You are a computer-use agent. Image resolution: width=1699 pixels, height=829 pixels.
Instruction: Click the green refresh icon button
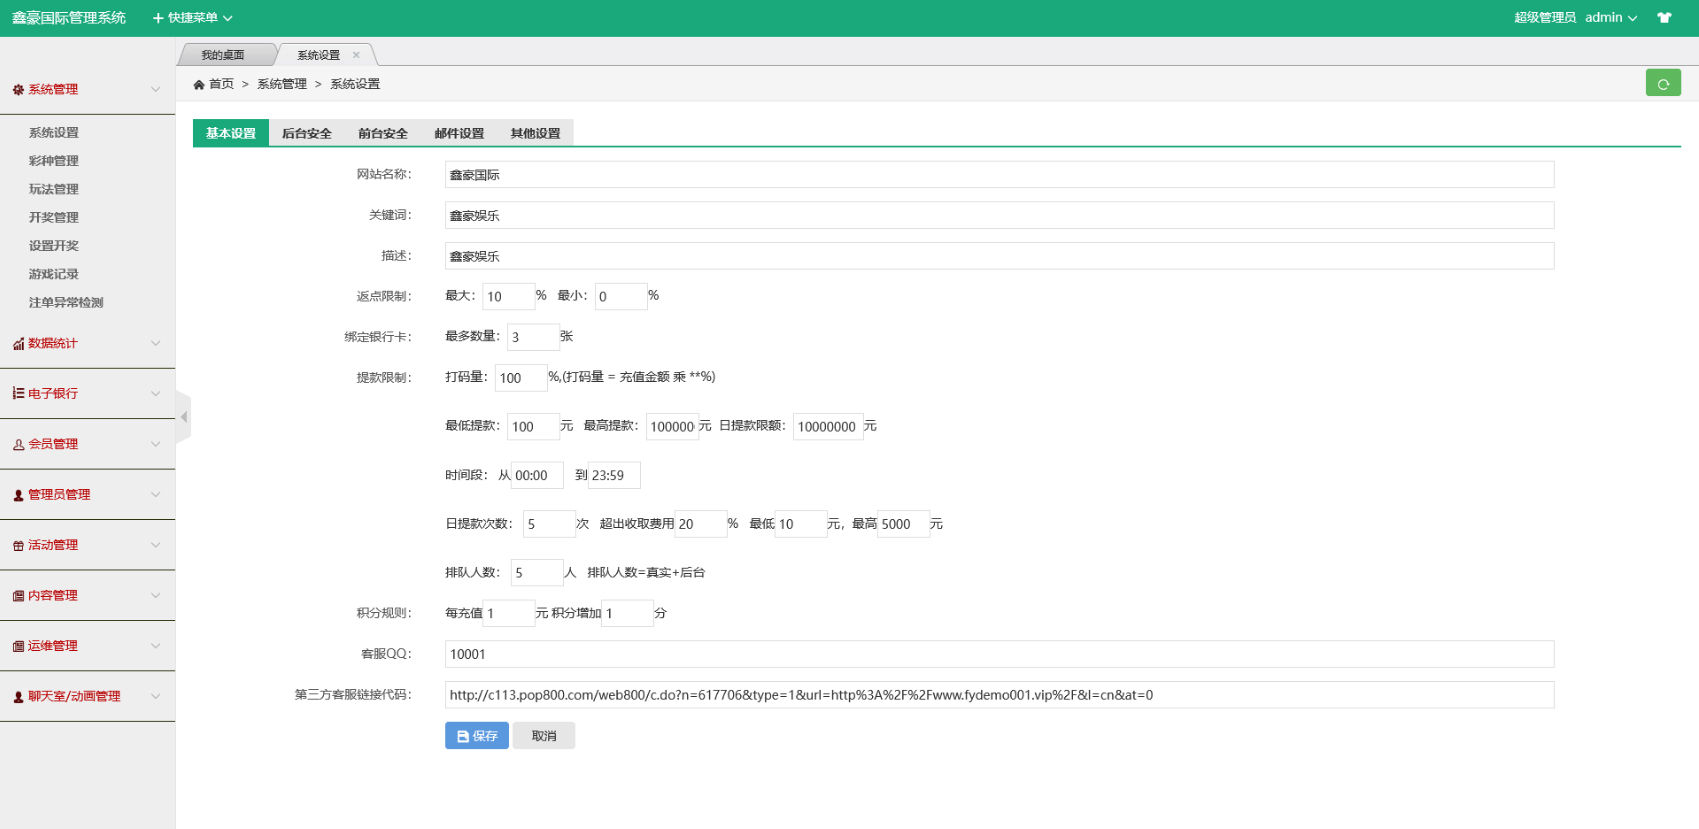click(1662, 84)
